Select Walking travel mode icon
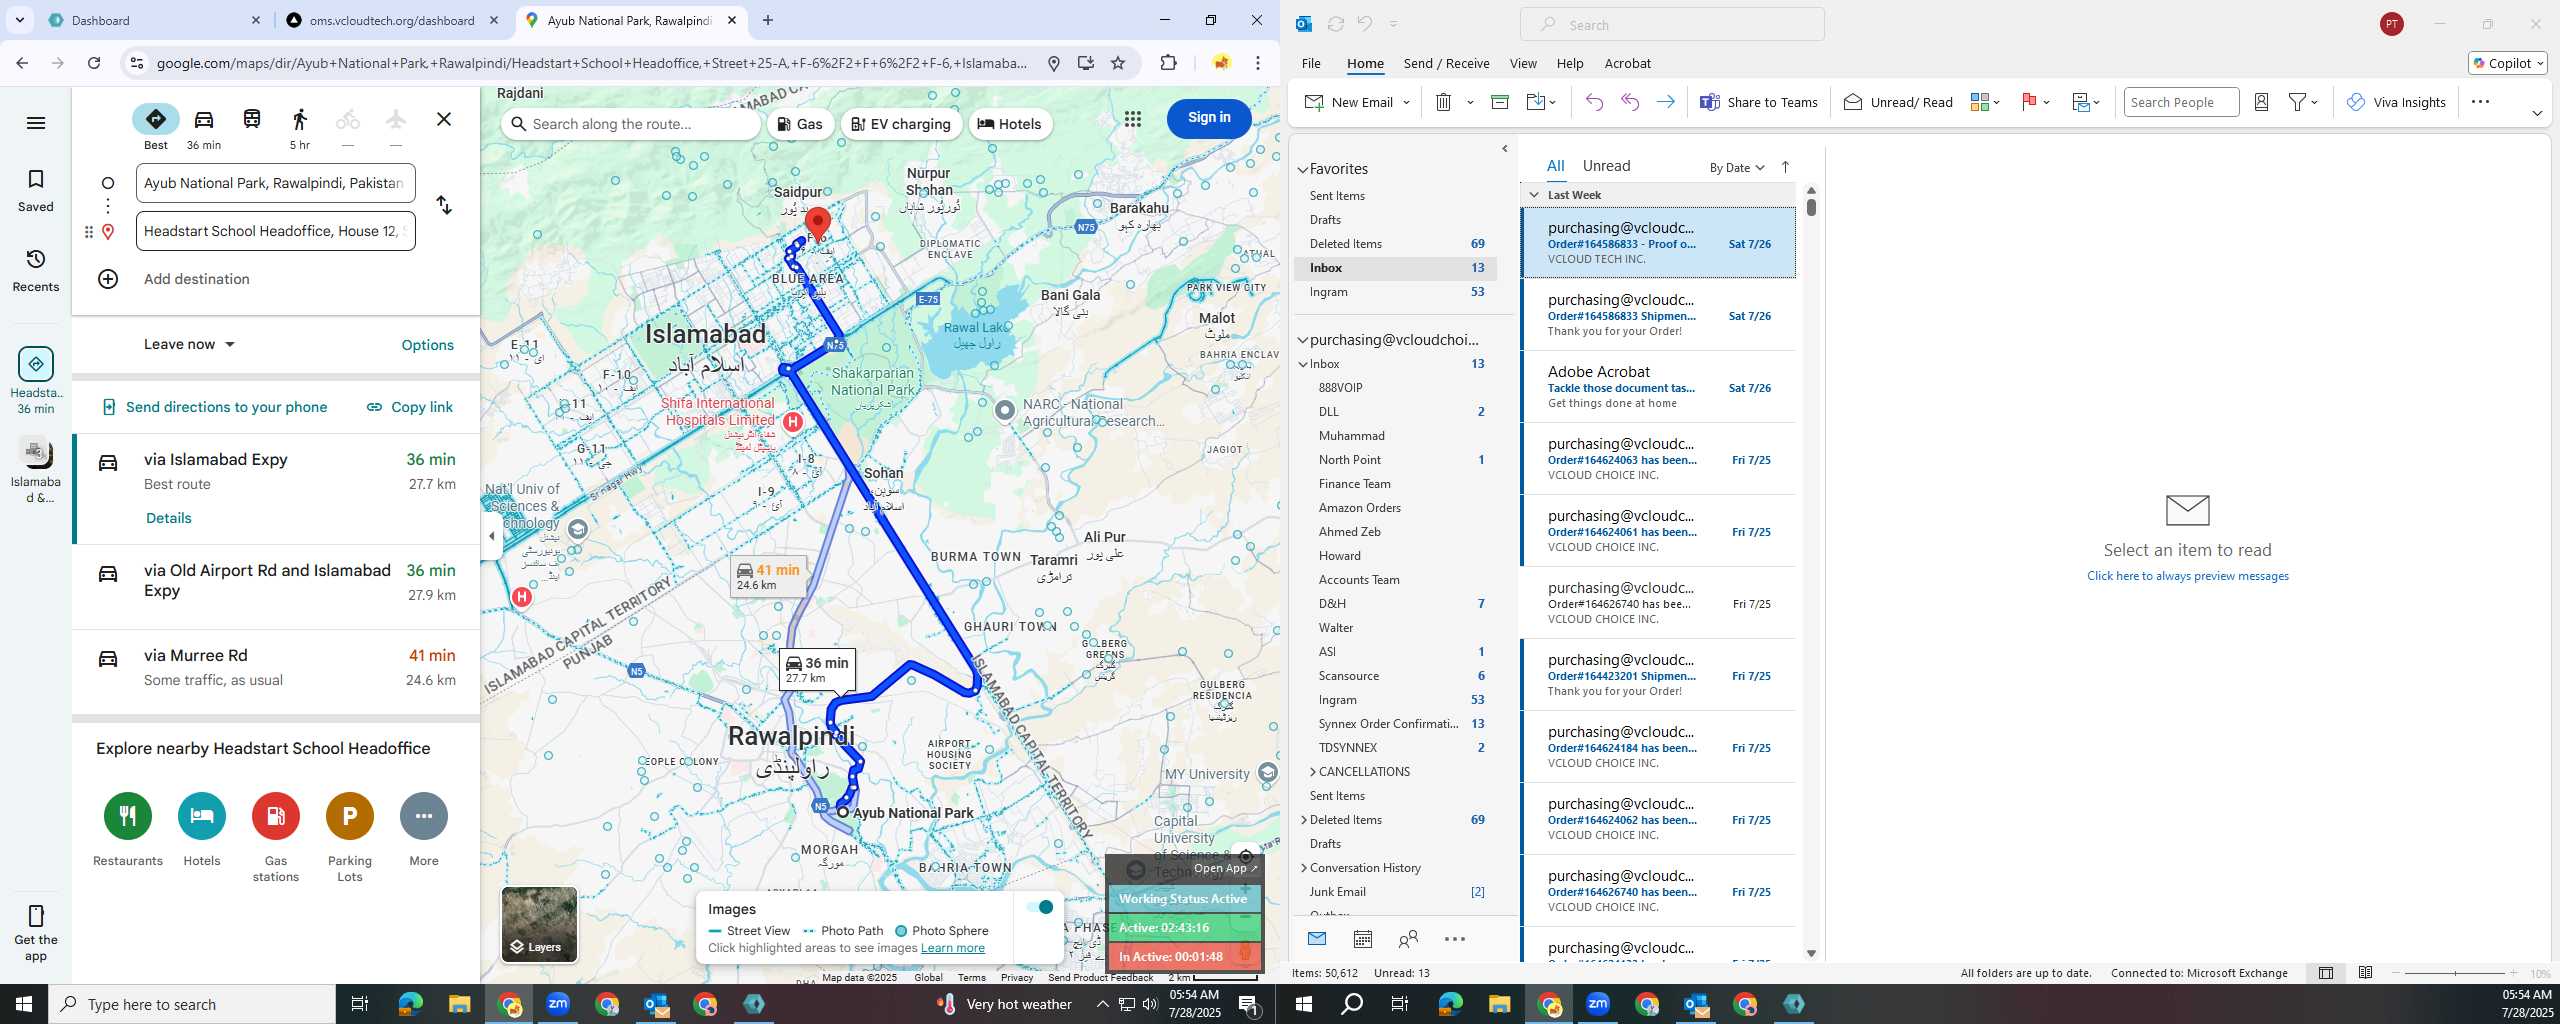2560x1024 pixels. click(x=300, y=120)
